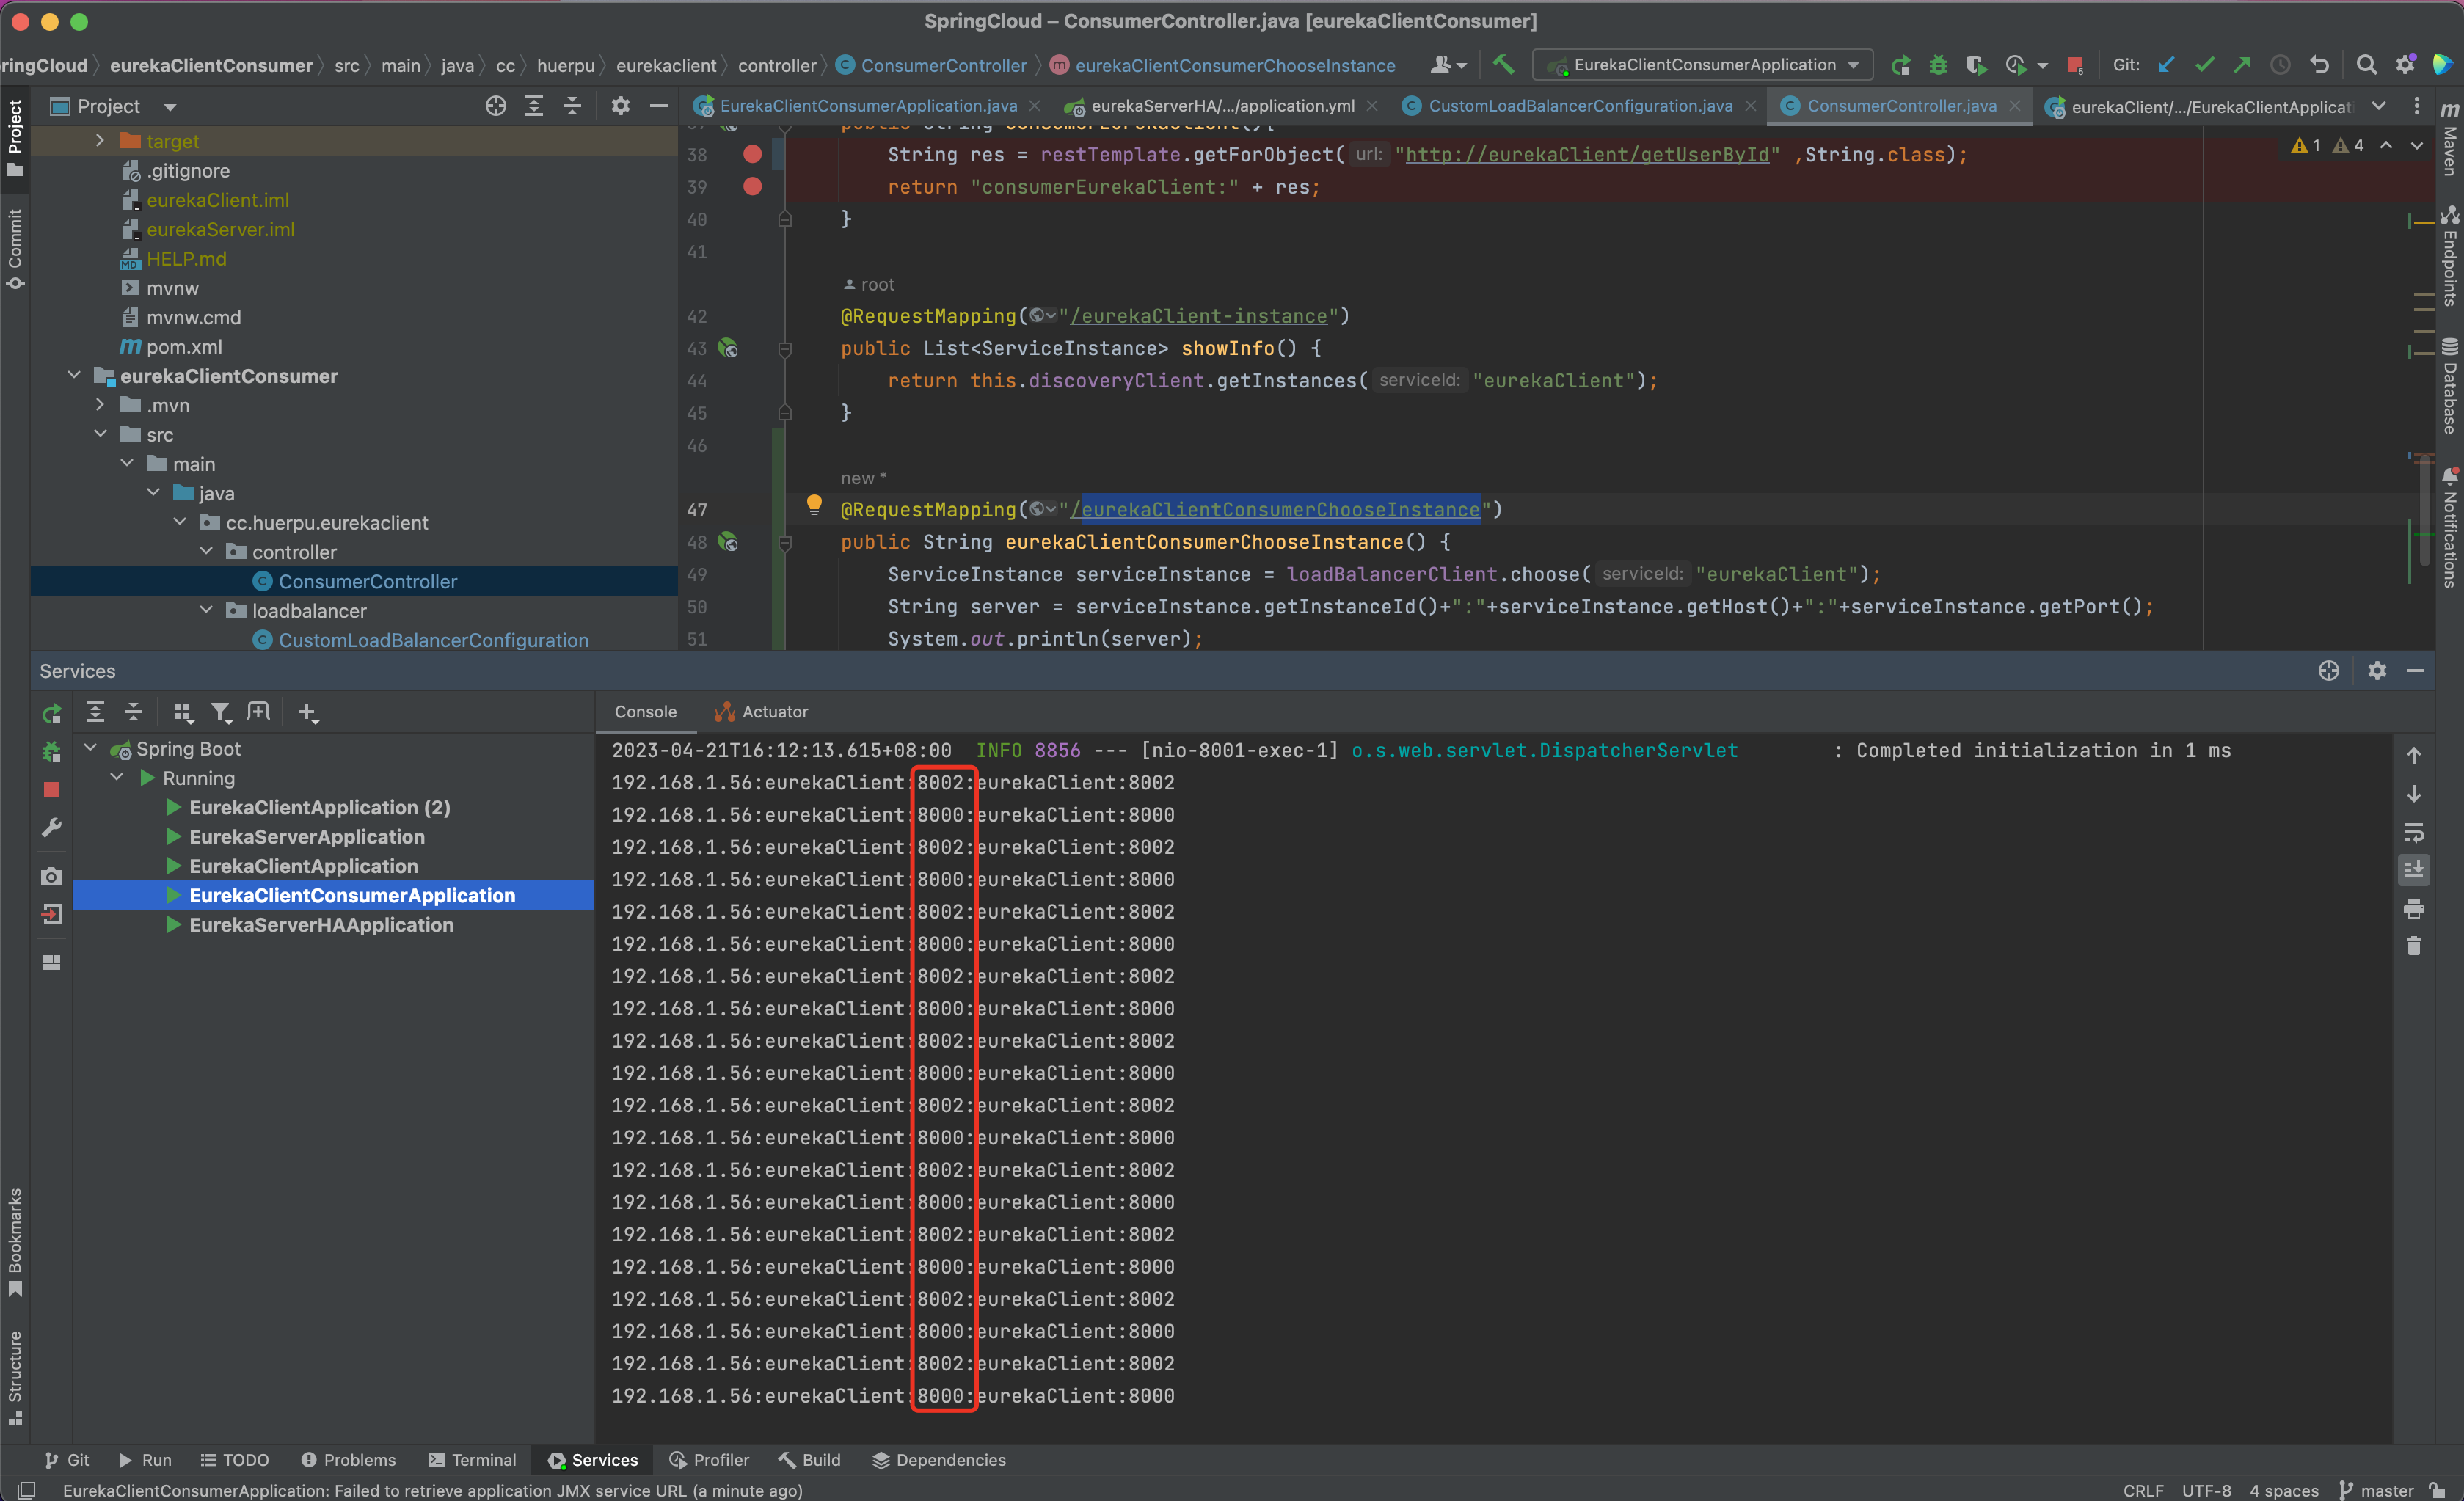
Task: Open the Actuator tab in Services
Action: tap(761, 712)
